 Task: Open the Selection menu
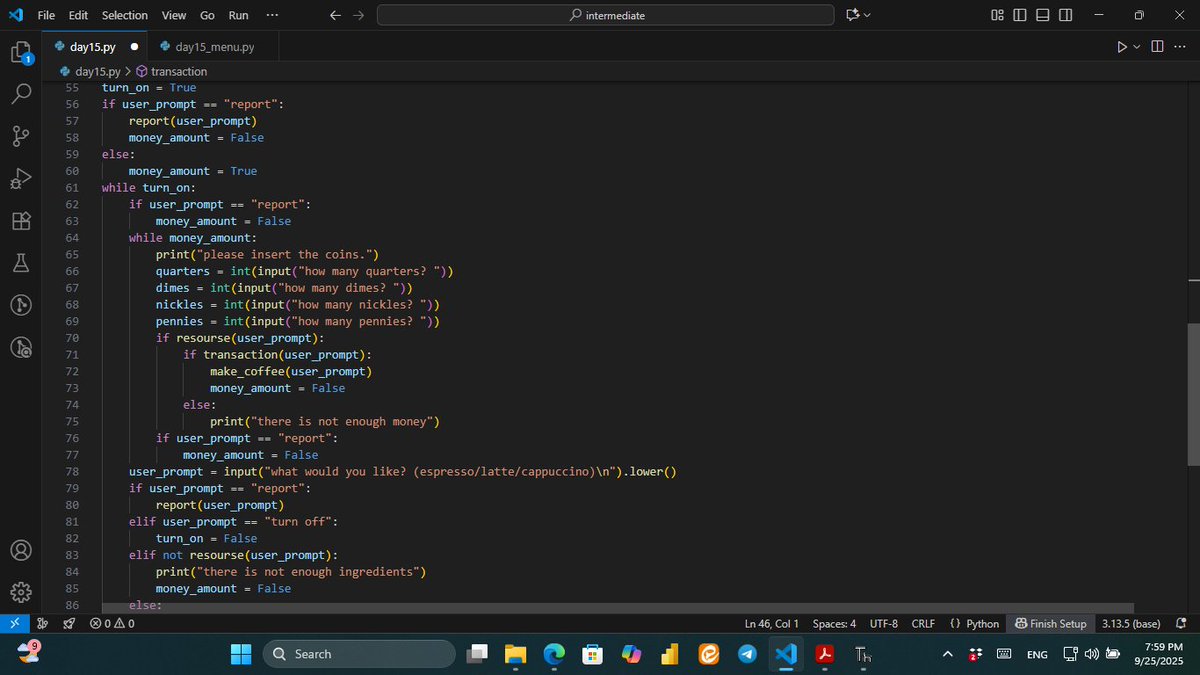click(125, 15)
